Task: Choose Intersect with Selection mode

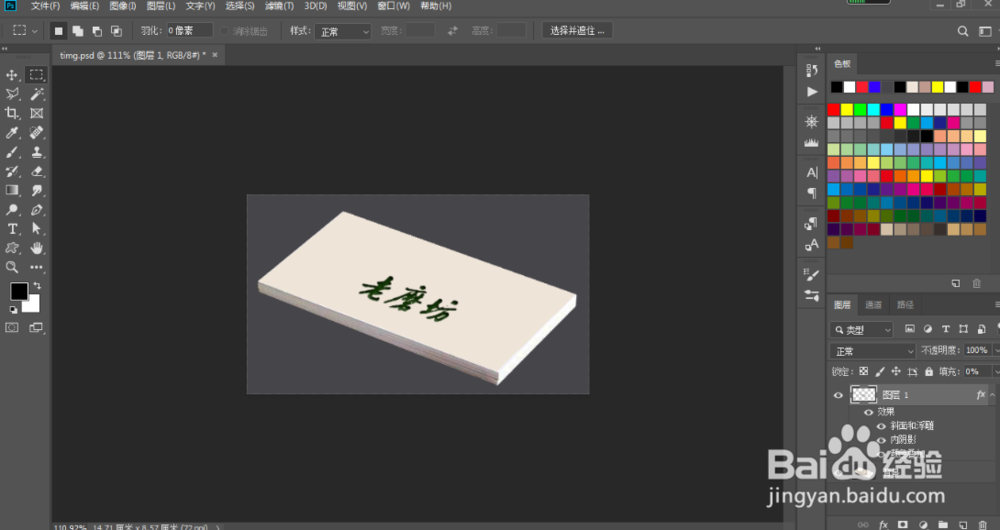Action: [116, 31]
